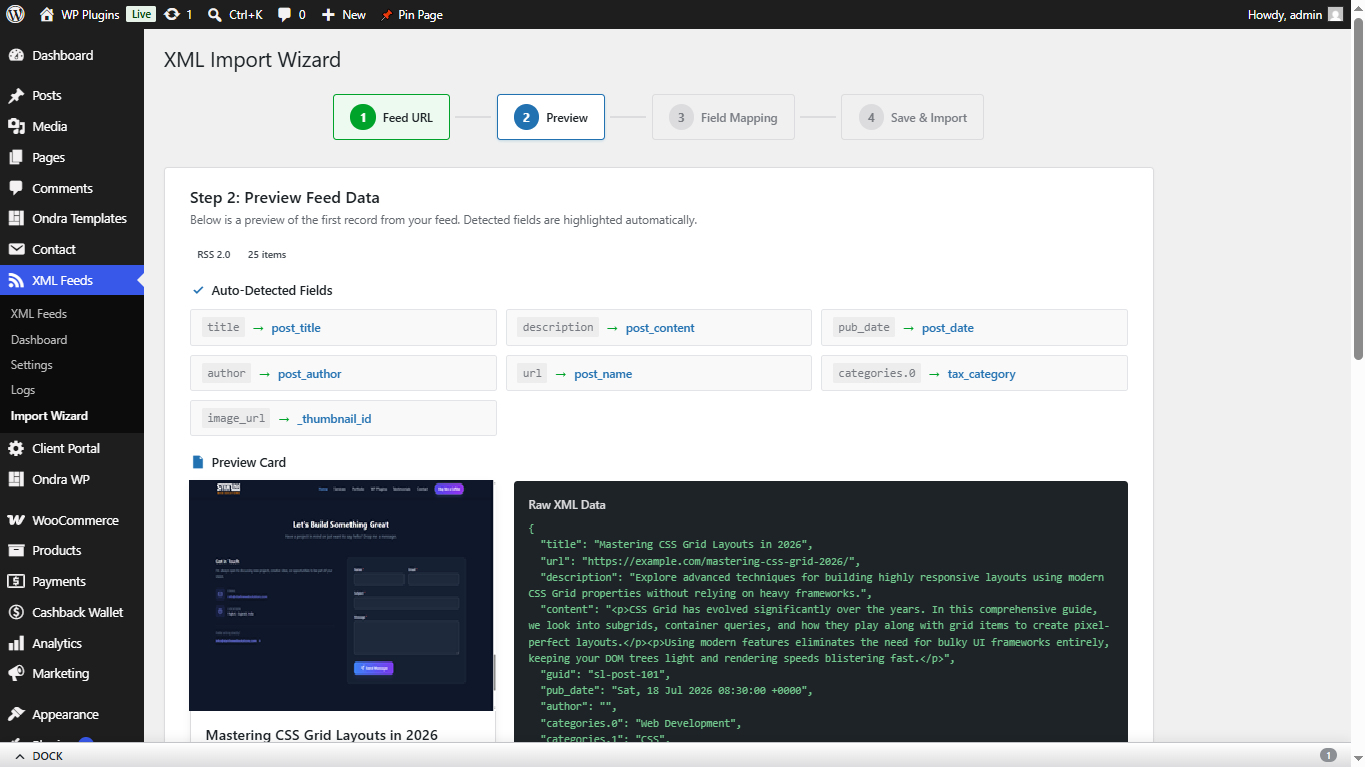Select step 2 Preview tab
Image resolution: width=1365 pixels, height=767 pixels.
pos(551,117)
